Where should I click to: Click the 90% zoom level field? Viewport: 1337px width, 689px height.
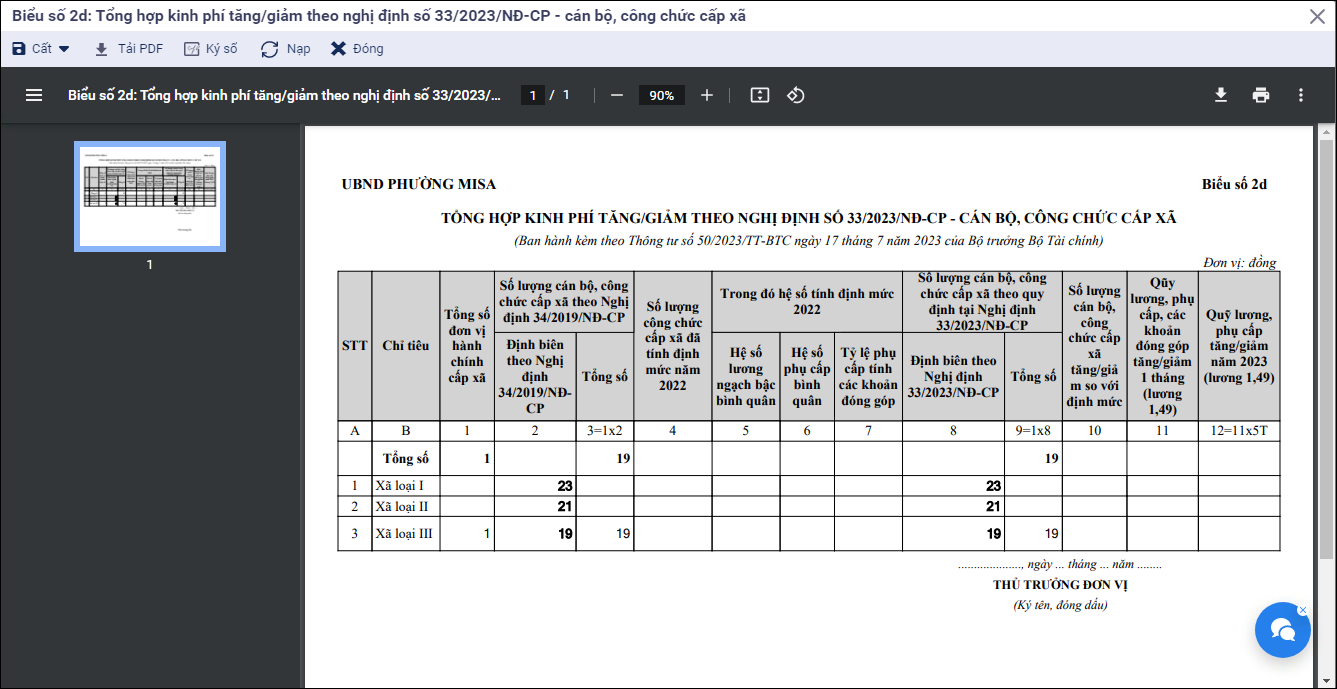tap(661, 95)
